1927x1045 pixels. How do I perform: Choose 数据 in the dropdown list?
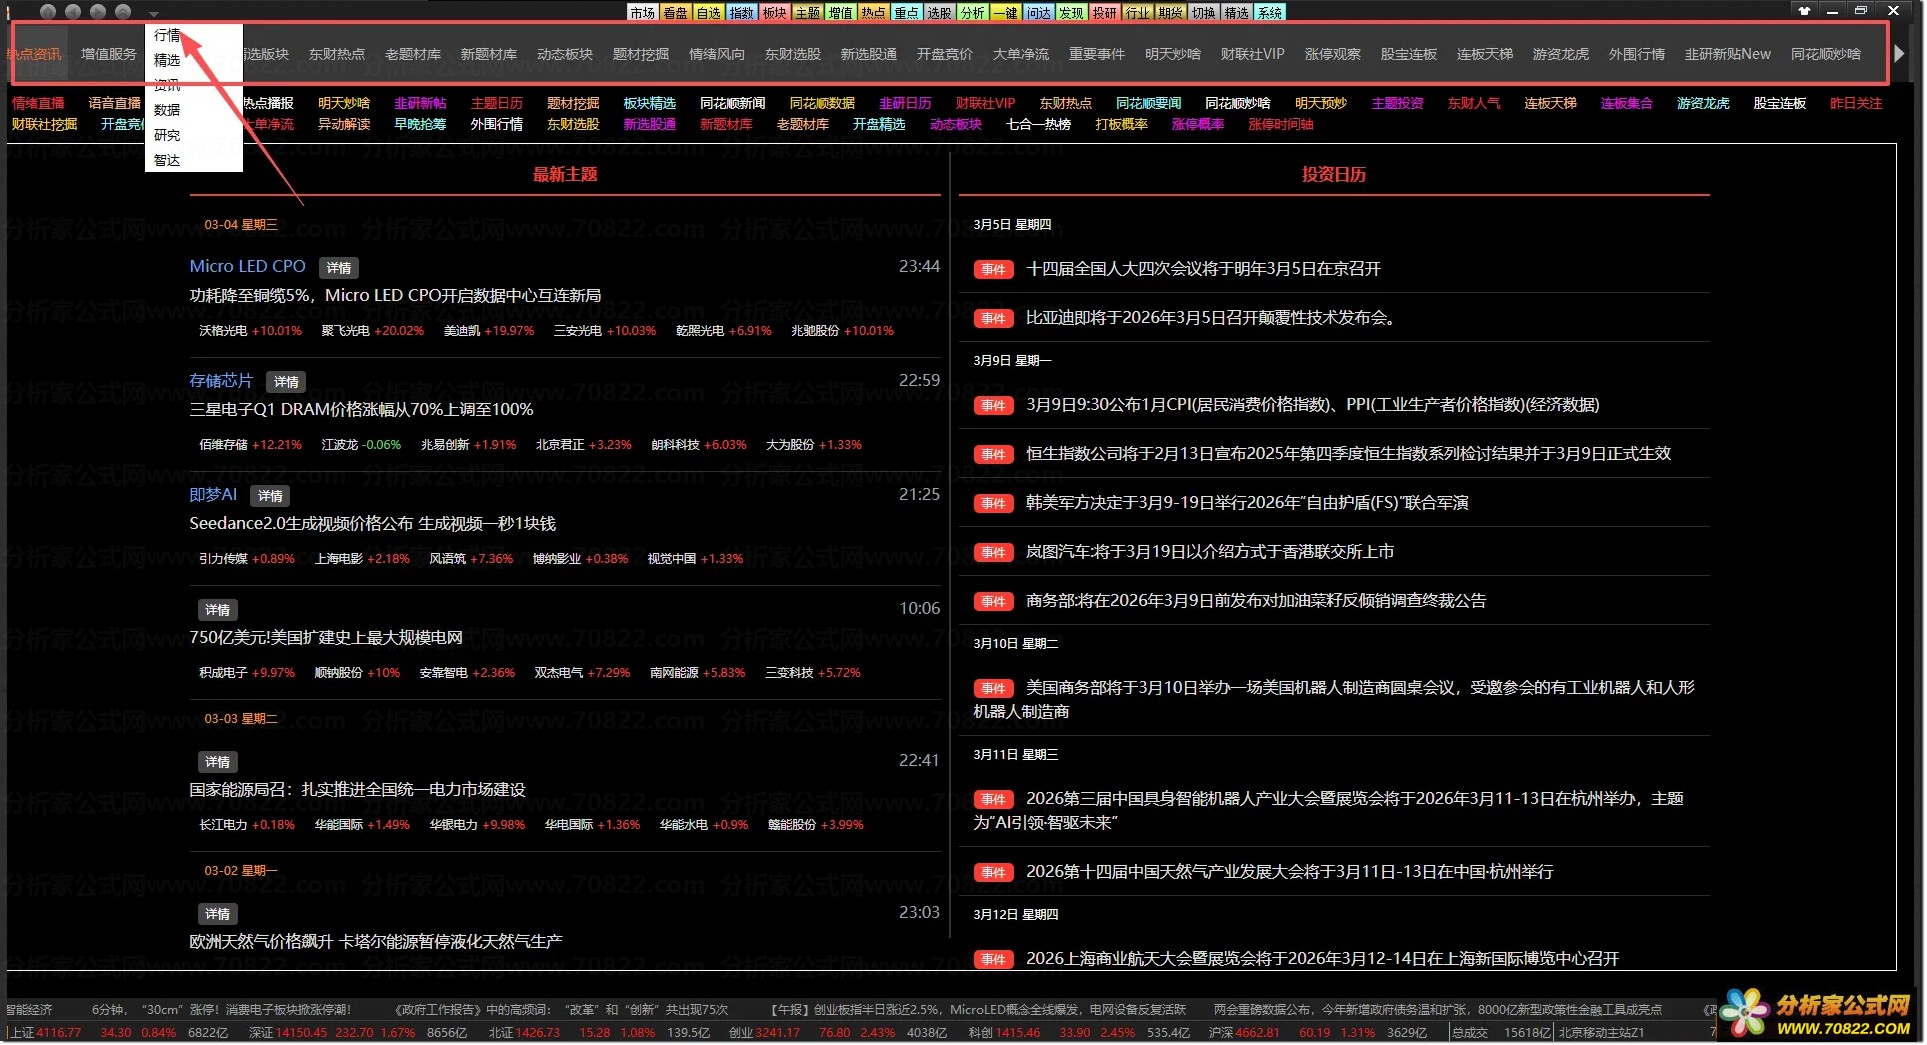coord(167,110)
